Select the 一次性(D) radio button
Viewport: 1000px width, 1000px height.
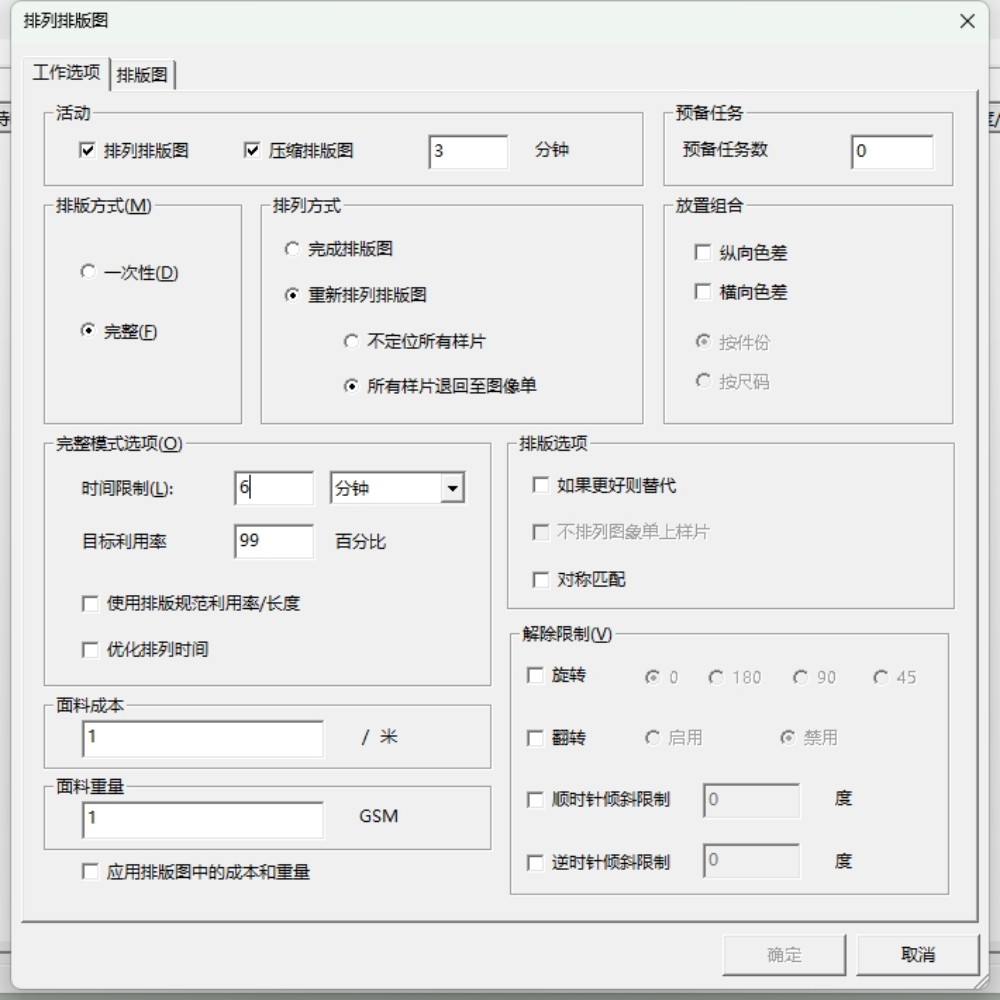click(x=88, y=272)
